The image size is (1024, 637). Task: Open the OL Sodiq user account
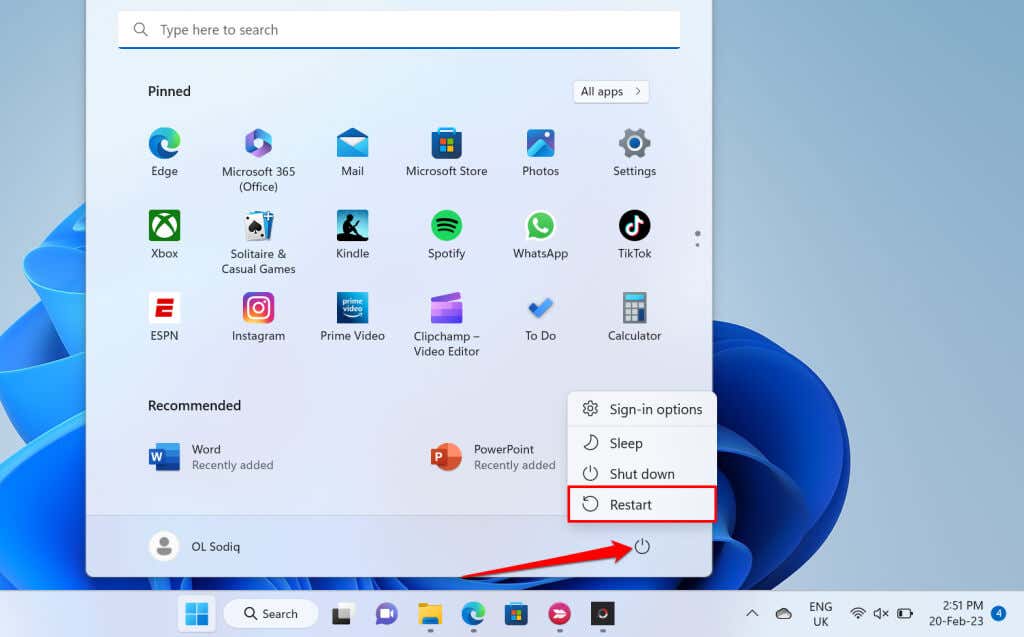point(195,546)
